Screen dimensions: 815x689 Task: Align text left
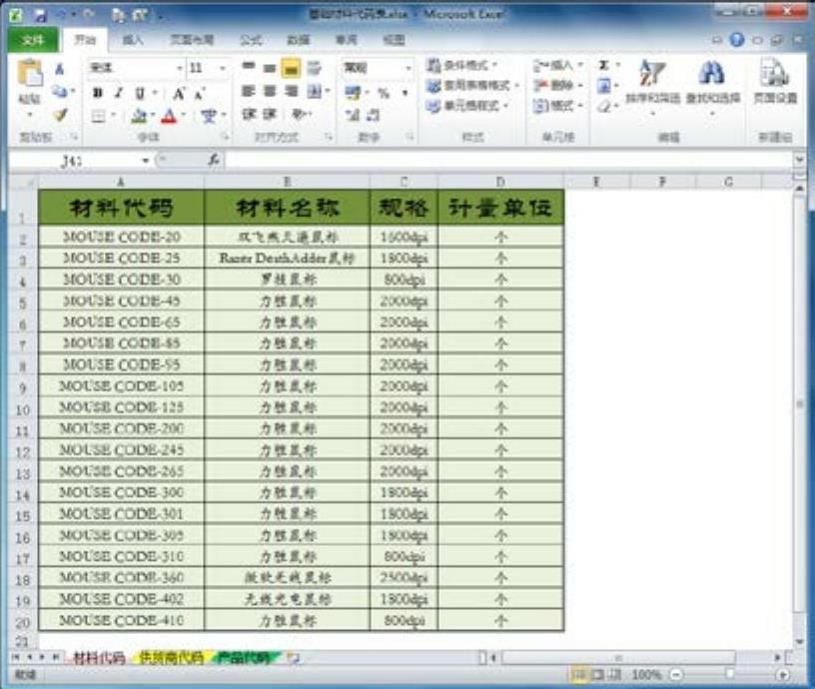pyautogui.click(x=248, y=91)
